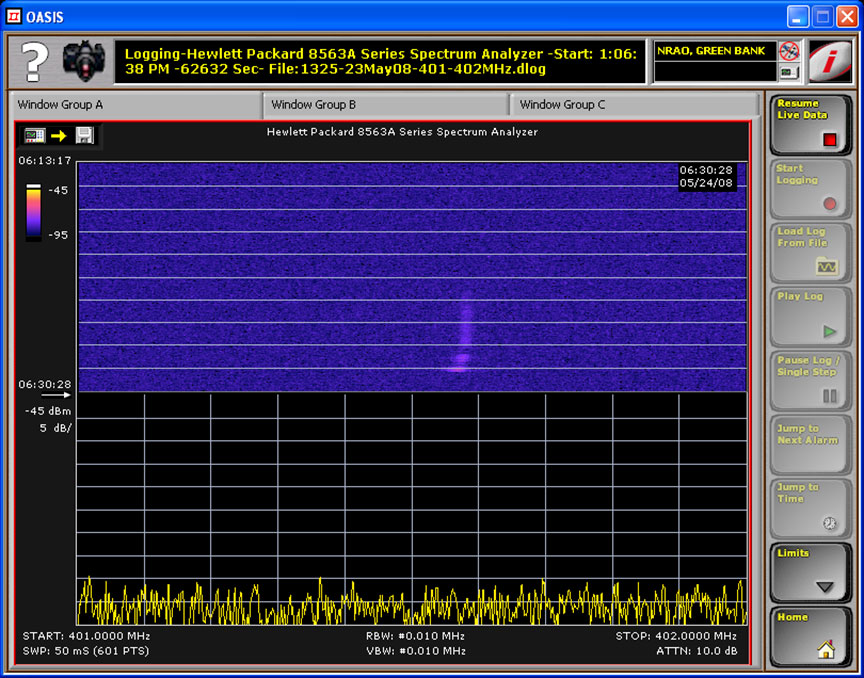This screenshot has height=678, width=864.
Task: Click the "ATTN: 10.0 dB" readout
Action: tap(696, 651)
